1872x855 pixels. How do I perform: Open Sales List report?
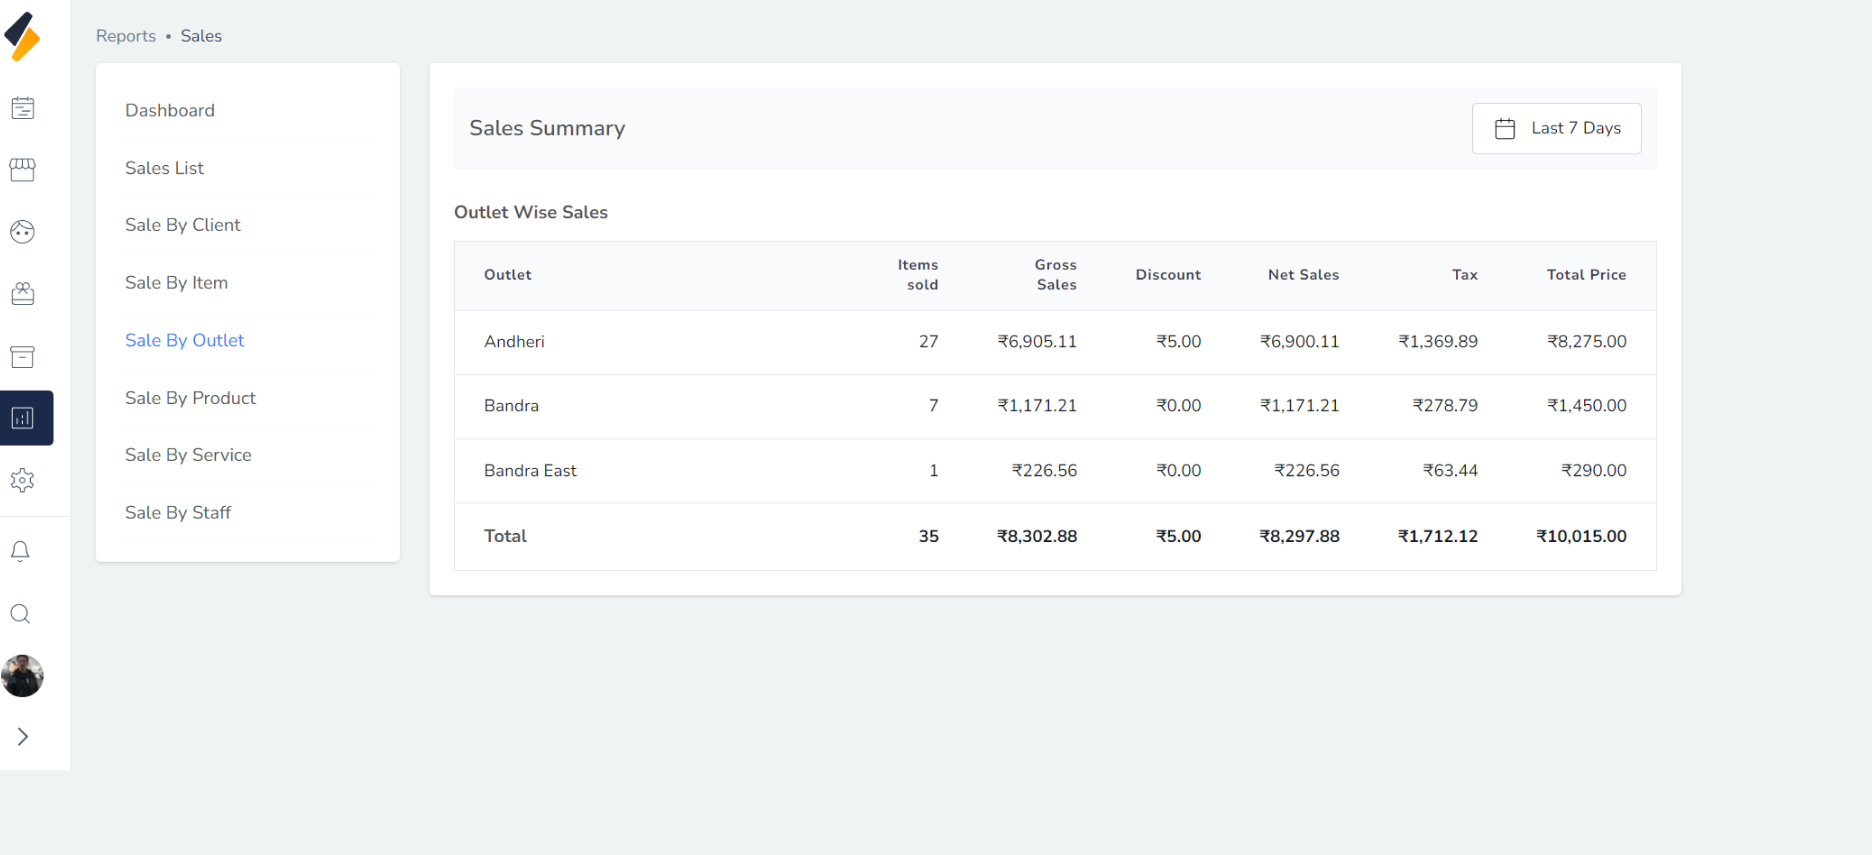[x=164, y=168]
